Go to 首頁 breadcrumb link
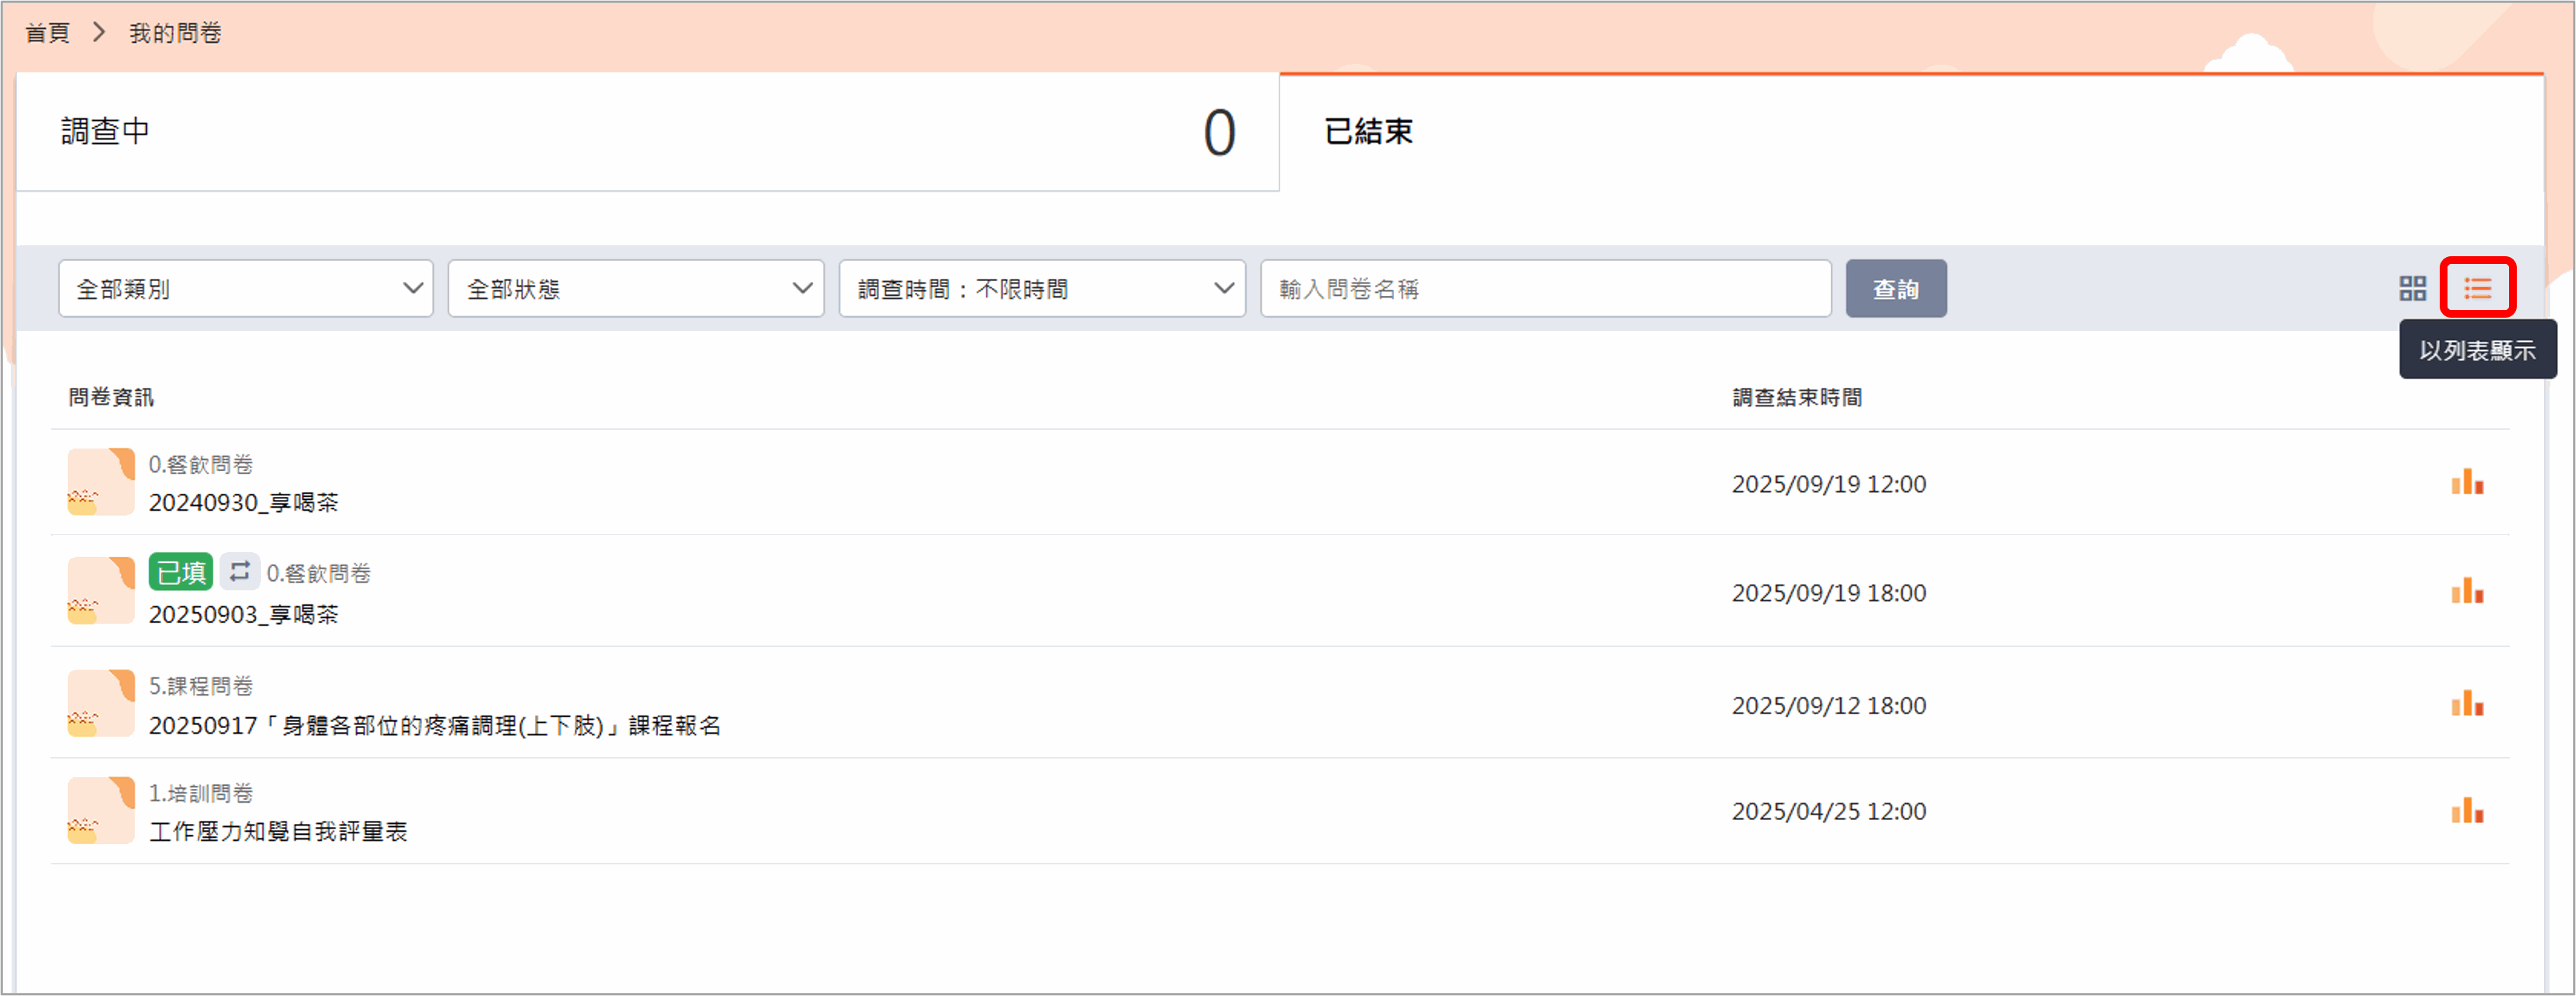The width and height of the screenshot is (2576, 996). tap(47, 33)
